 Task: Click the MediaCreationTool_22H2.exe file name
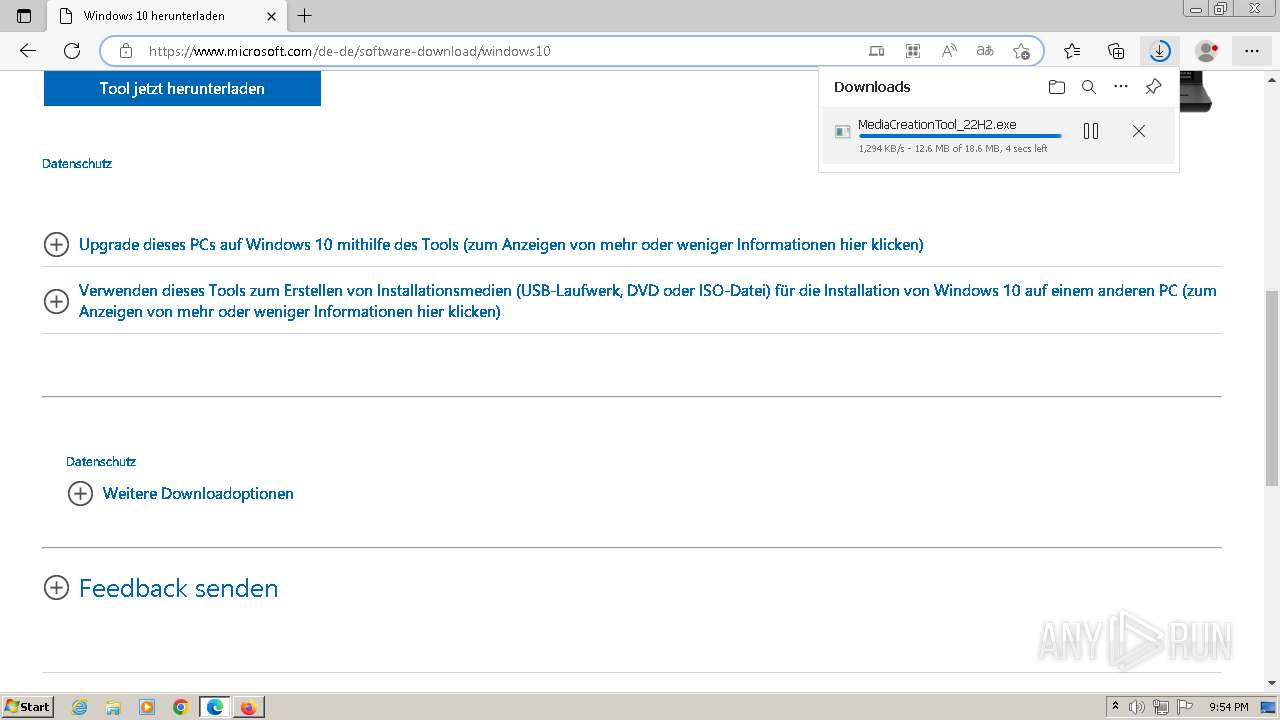click(x=937, y=125)
